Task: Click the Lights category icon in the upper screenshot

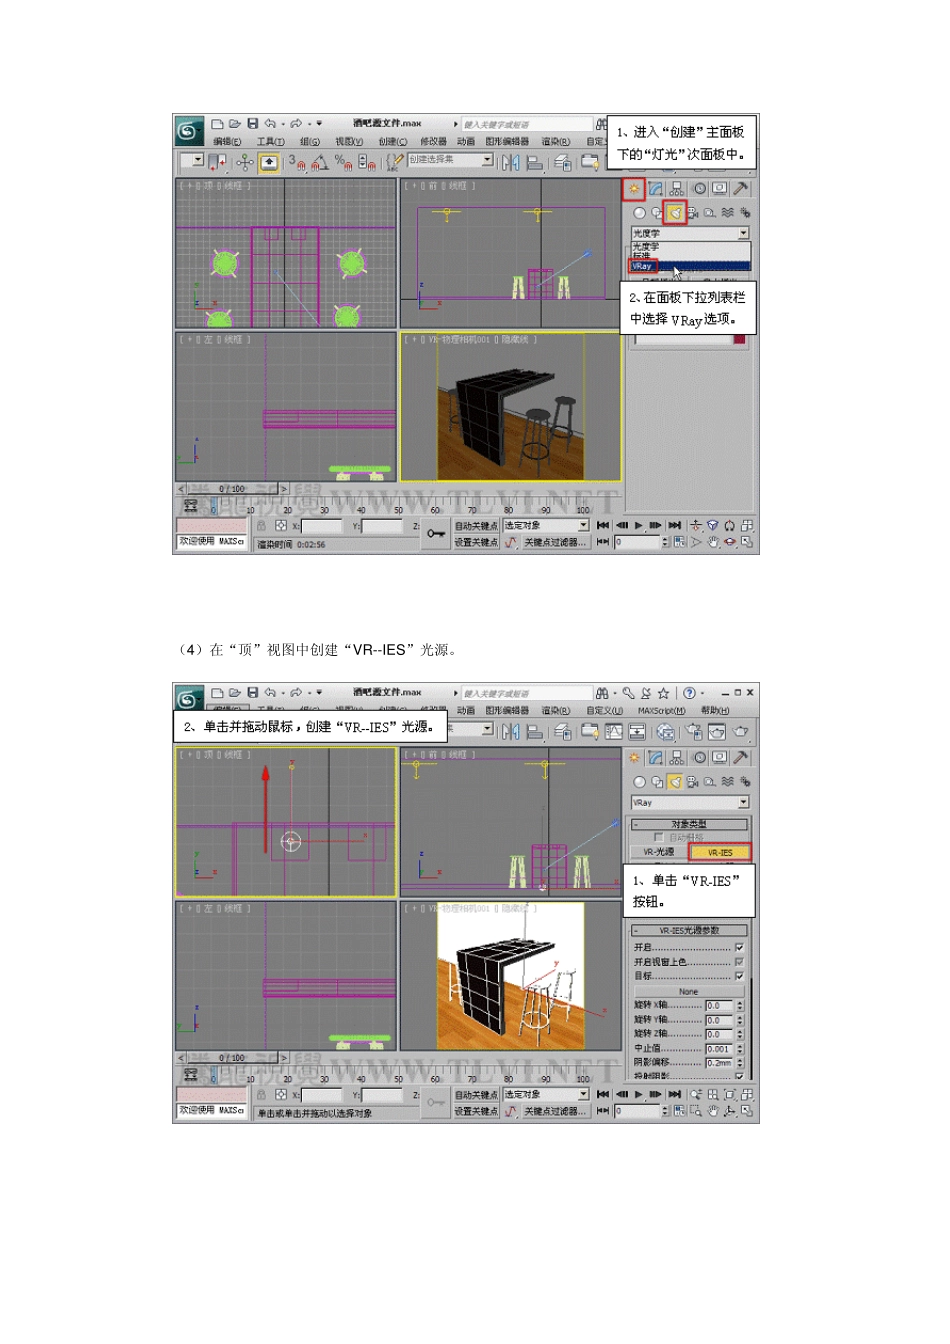Action: click(x=675, y=212)
